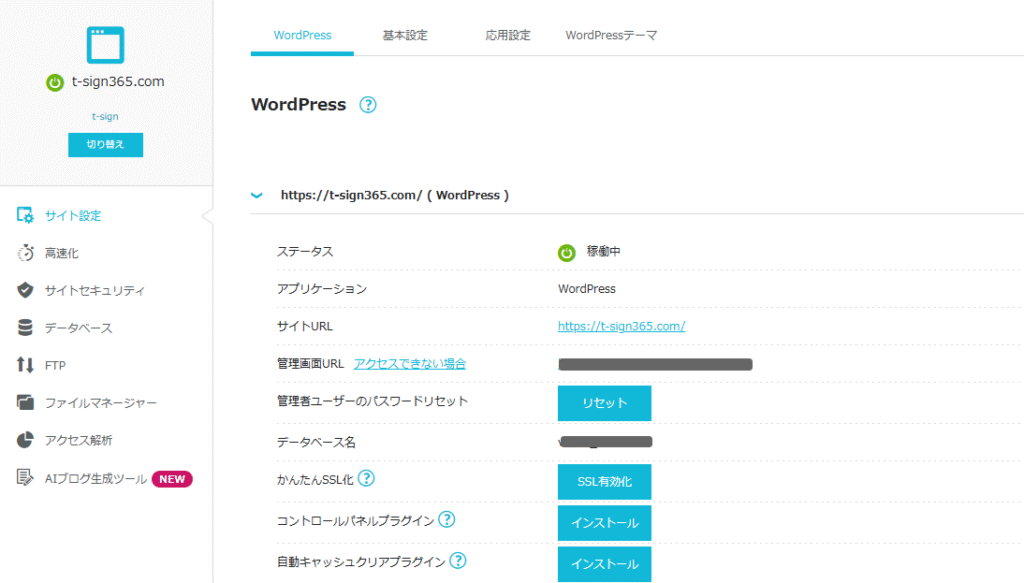Go to サイトセキュリティ menu
1024x583 pixels.
pos(95,291)
